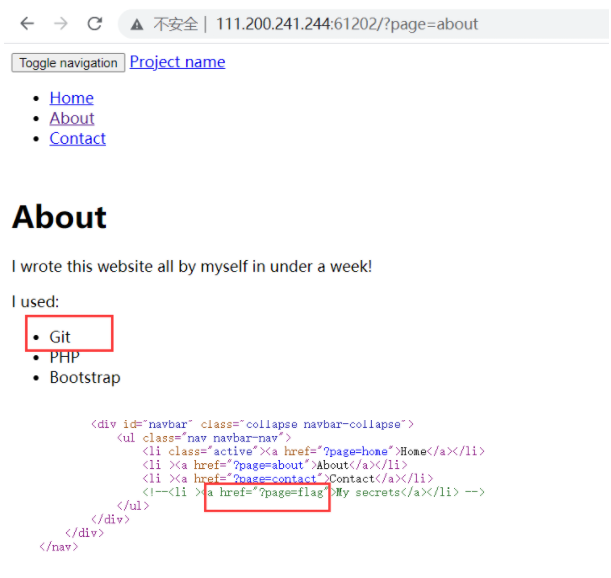Screen dimensions: 611x578
Task: Open the Contact nav link
Action: (77, 138)
